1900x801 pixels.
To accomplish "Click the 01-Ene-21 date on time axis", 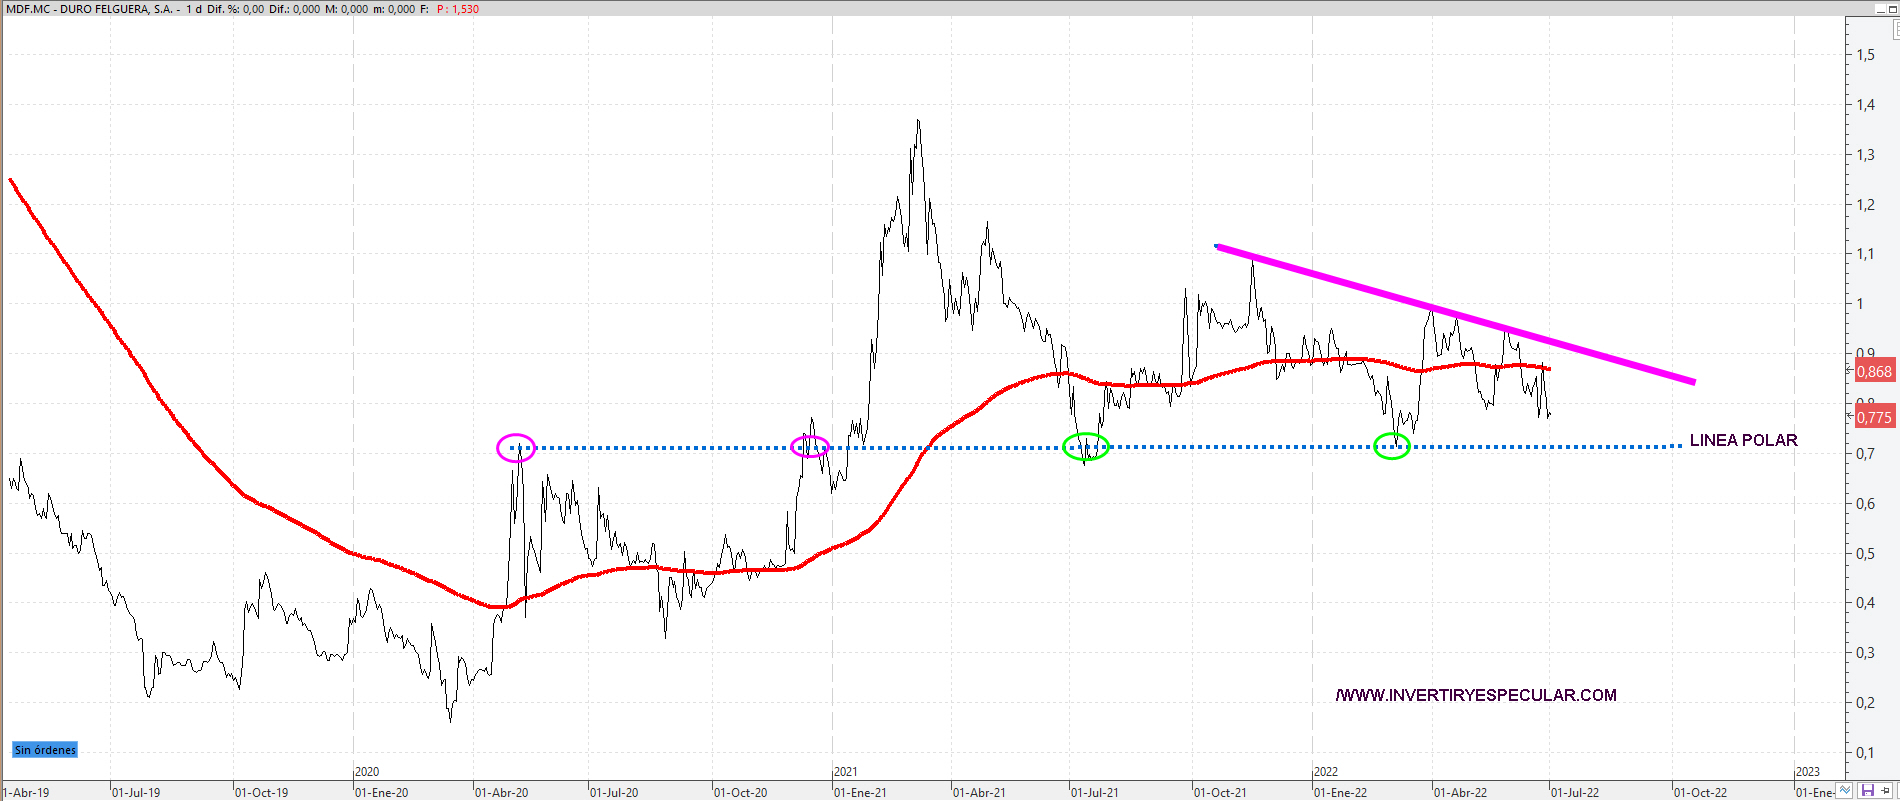I will tap(860, 792).
